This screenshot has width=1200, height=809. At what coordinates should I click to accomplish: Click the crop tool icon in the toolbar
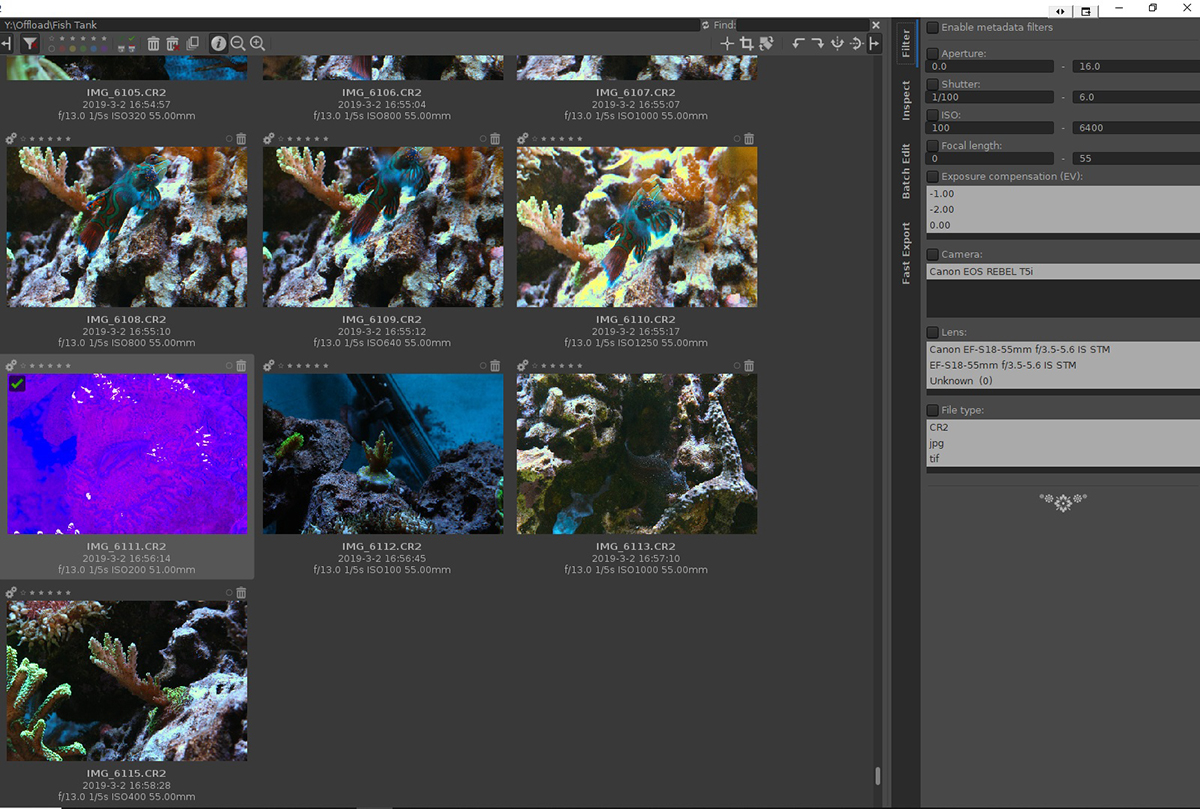tap(746, 43)
